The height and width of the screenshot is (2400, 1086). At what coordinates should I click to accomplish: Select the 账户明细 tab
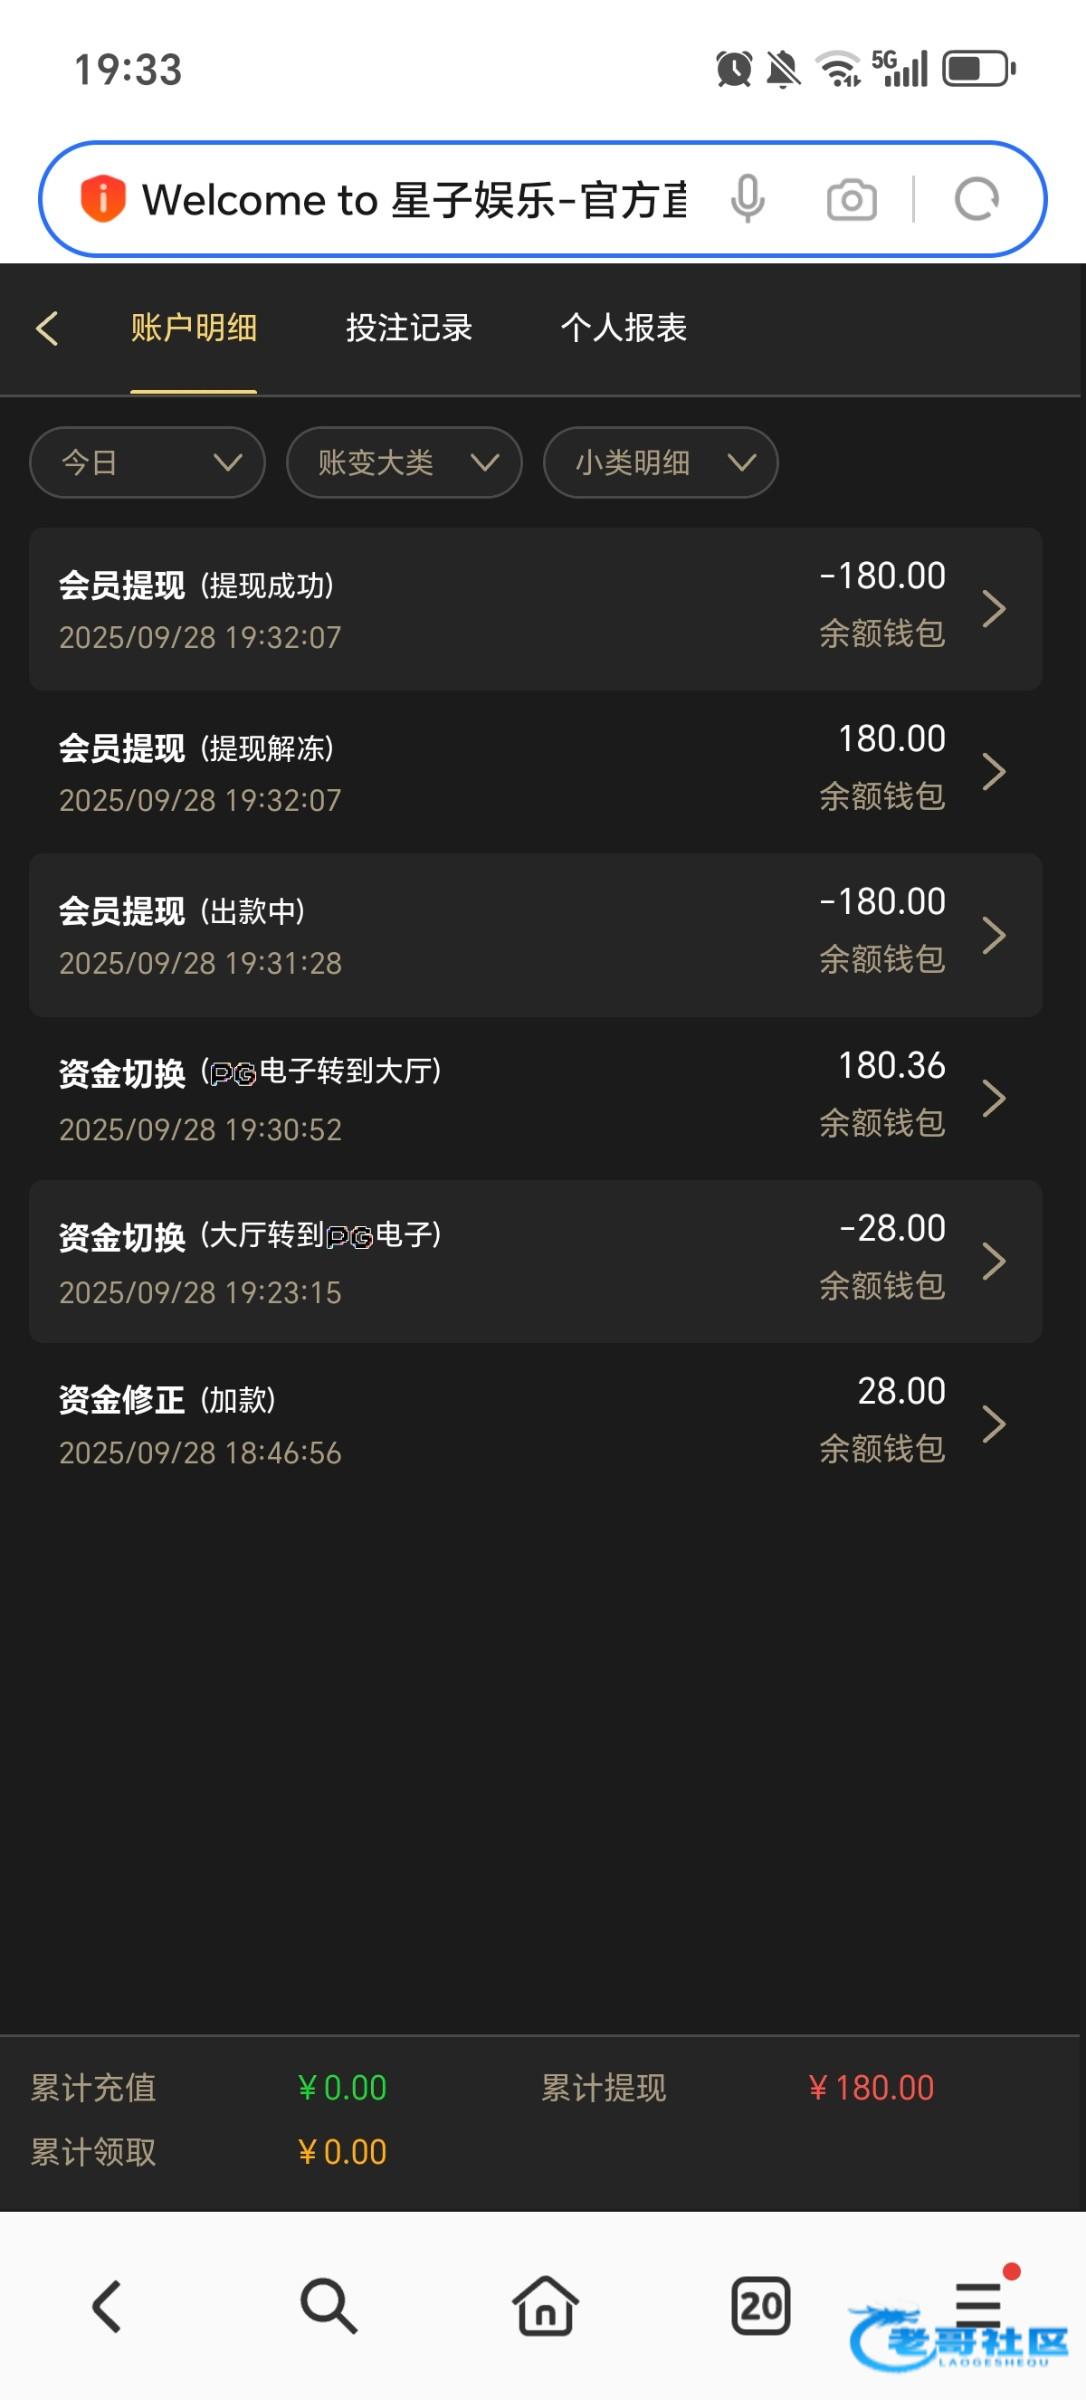click(194, 328)
